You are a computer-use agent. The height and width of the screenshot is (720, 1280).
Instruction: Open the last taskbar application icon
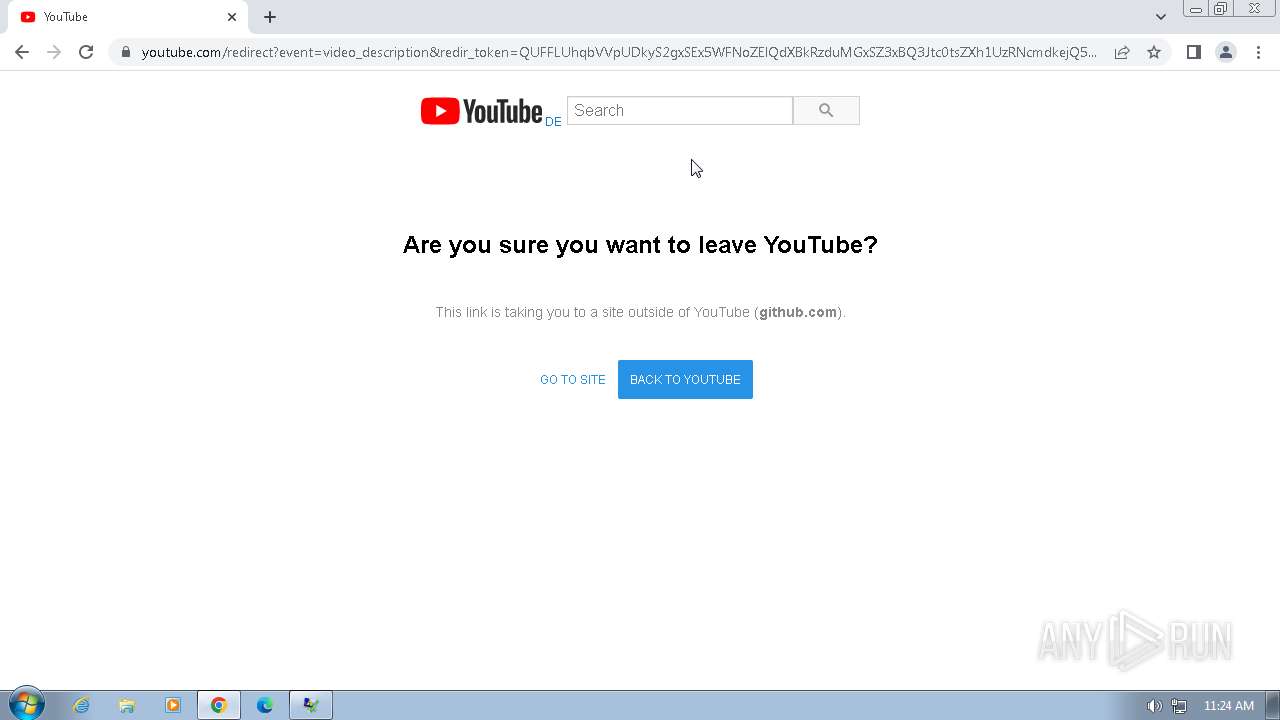click(311, 706)
